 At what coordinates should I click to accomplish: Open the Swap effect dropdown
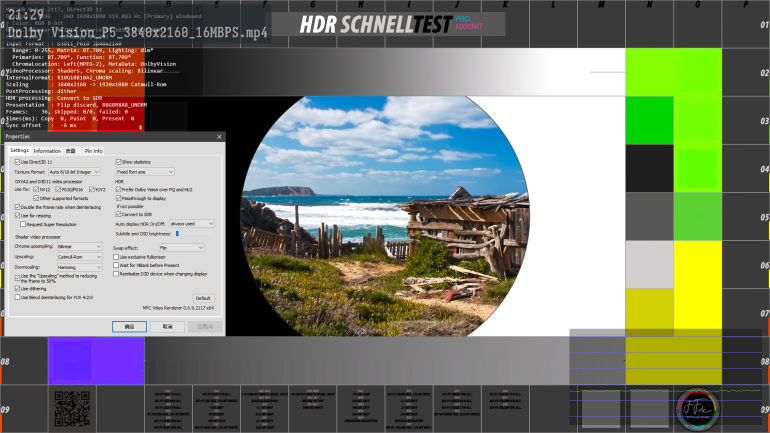(x=180, y=246)
